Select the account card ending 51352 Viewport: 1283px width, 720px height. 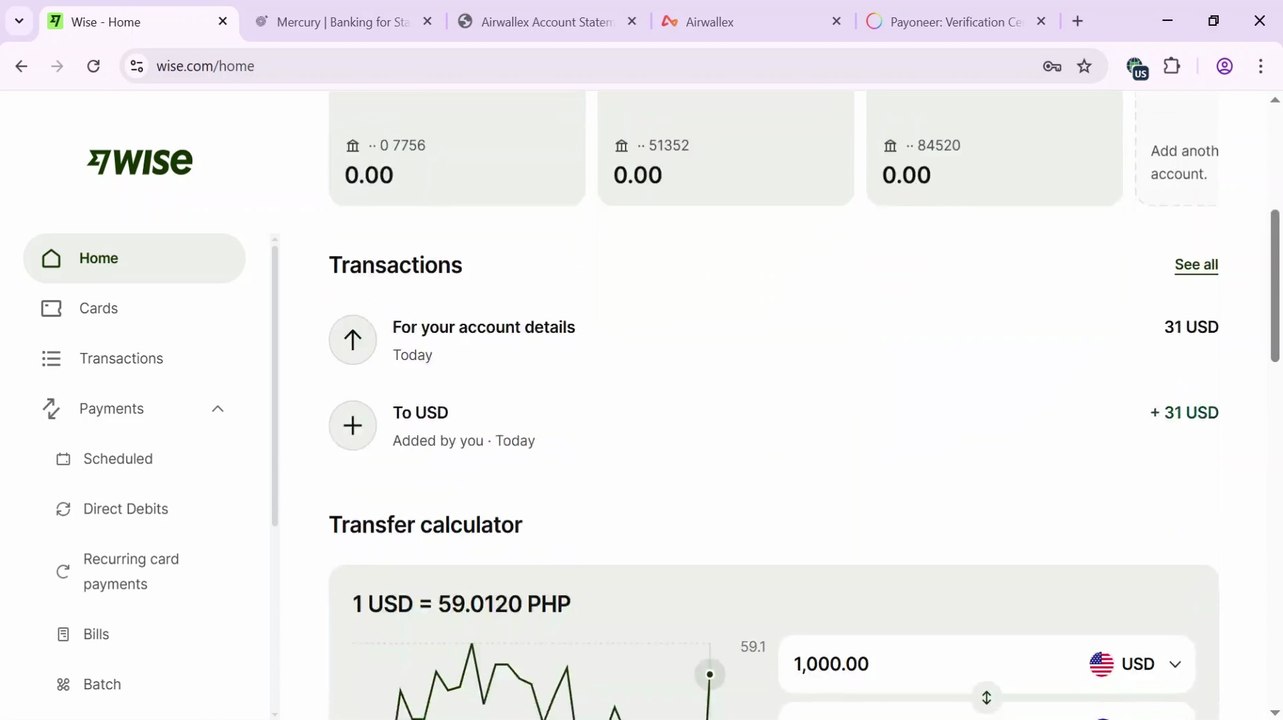pos(726,148)
